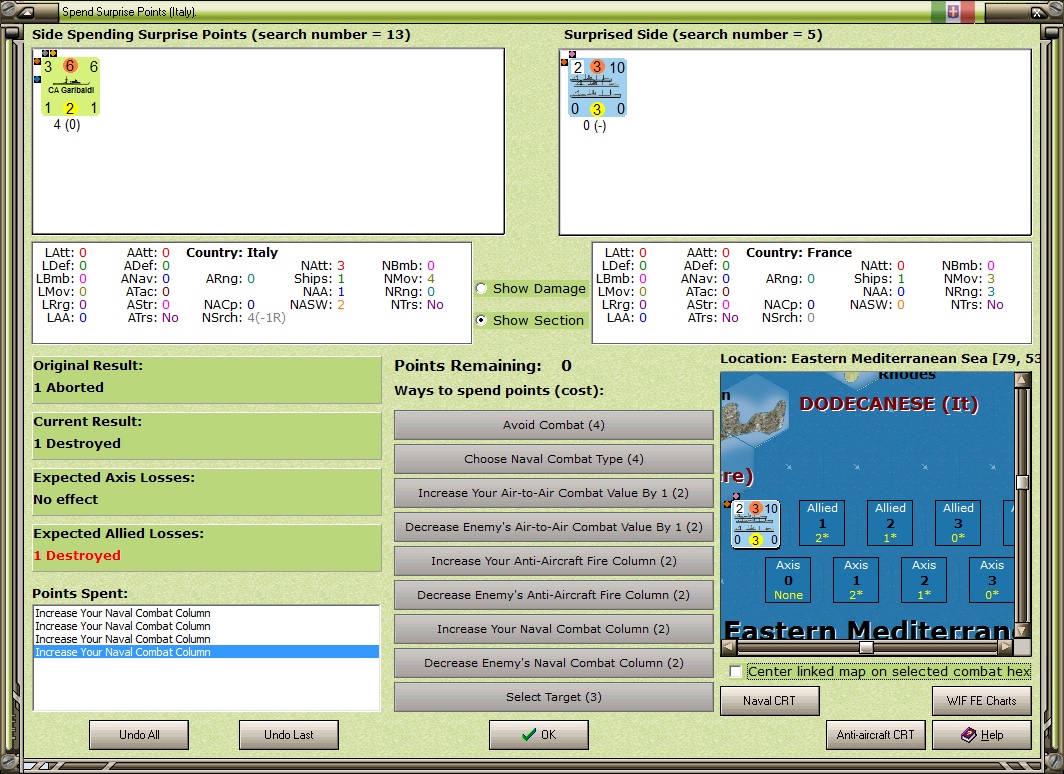This screenshot has height=774, width=1064.
Task: Click the Axis 0 sea box section
Action: tap(788, 579)
